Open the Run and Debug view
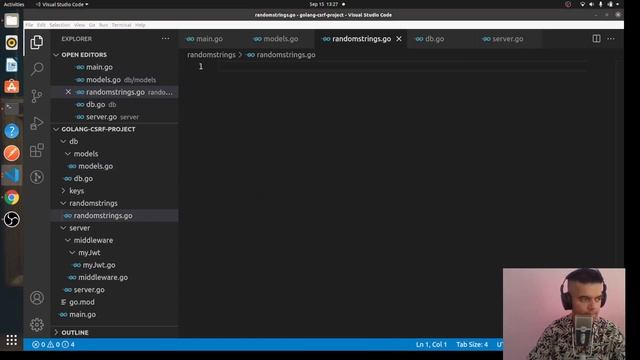Viewport: 640px width, 360px height. pyautogui.click(x=37, y=123)
